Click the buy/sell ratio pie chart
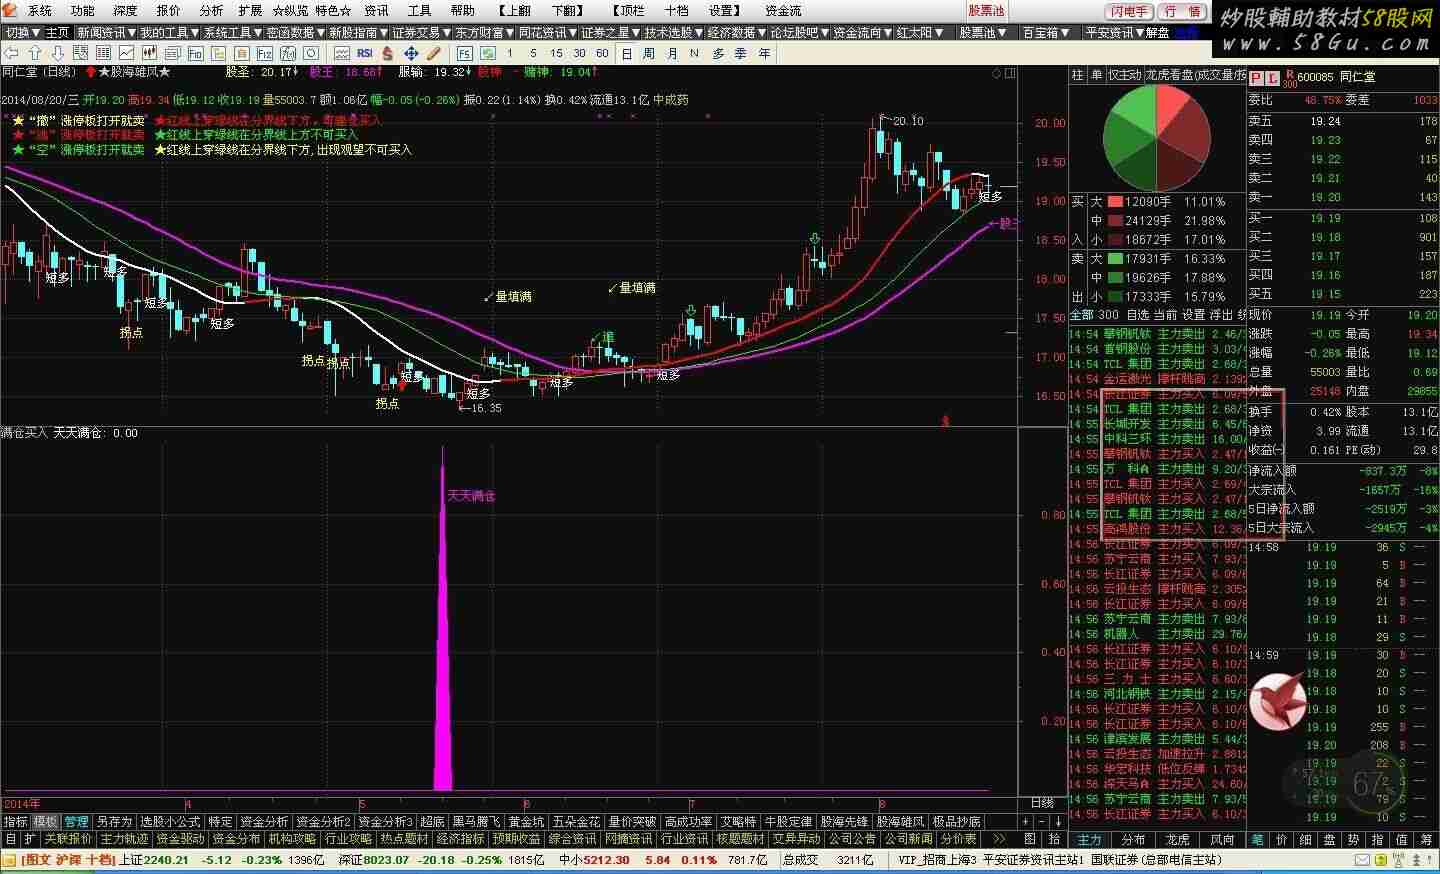 (1155, 139)
